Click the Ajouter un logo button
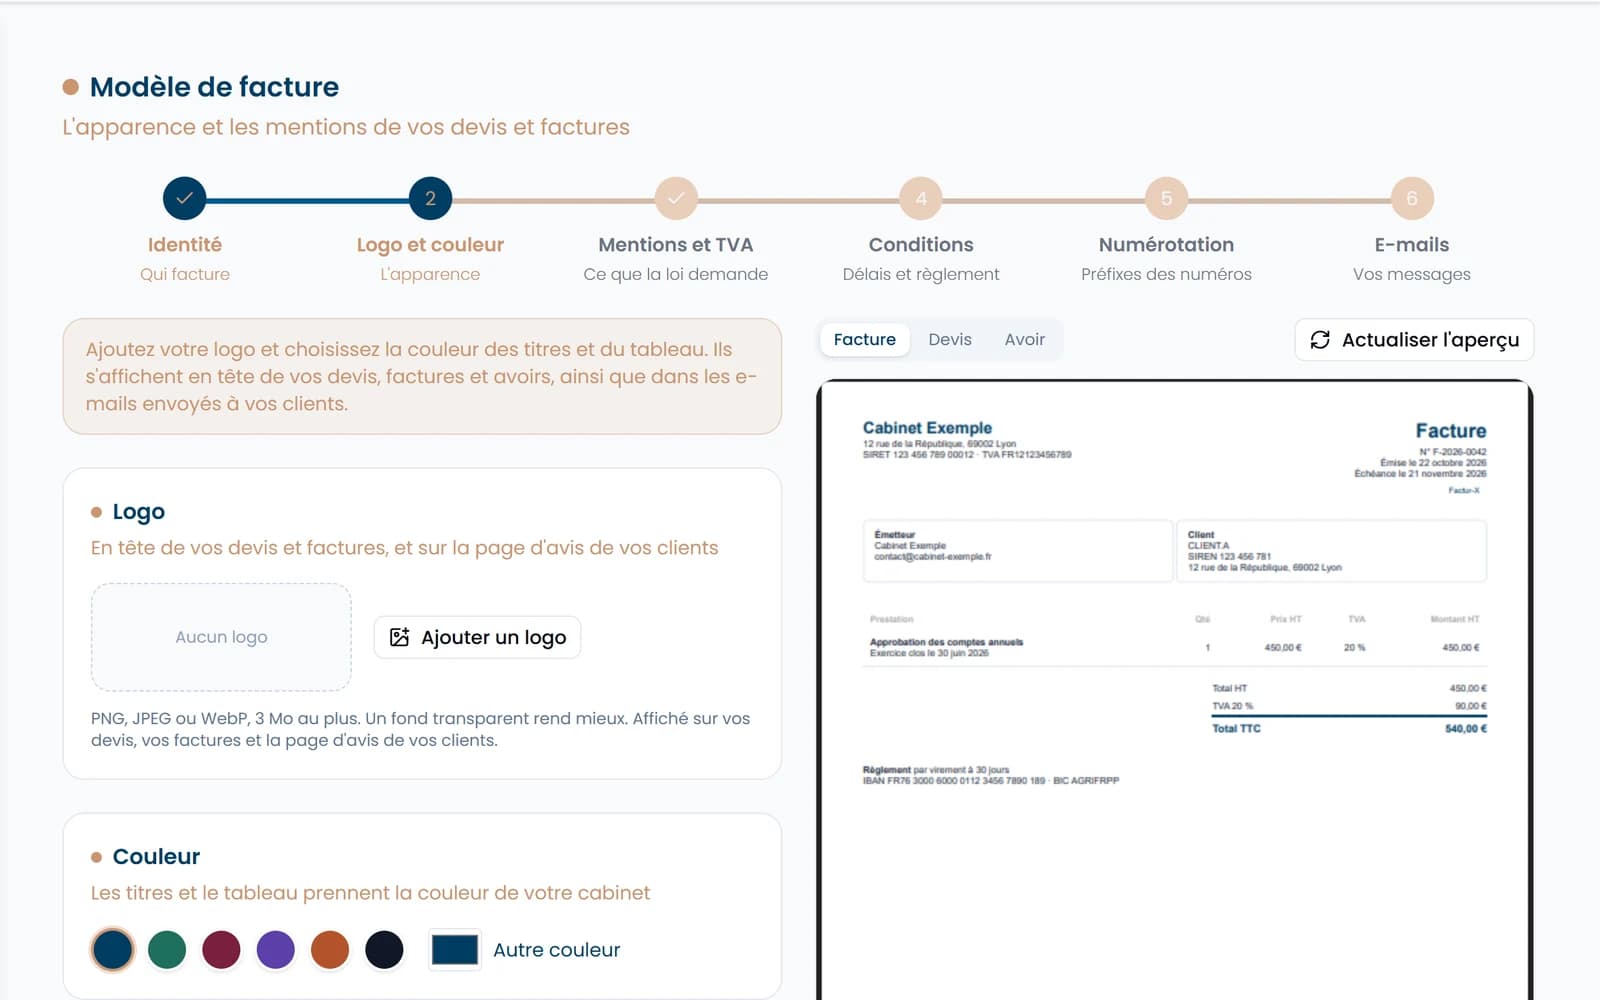 [x=477, y=637]
